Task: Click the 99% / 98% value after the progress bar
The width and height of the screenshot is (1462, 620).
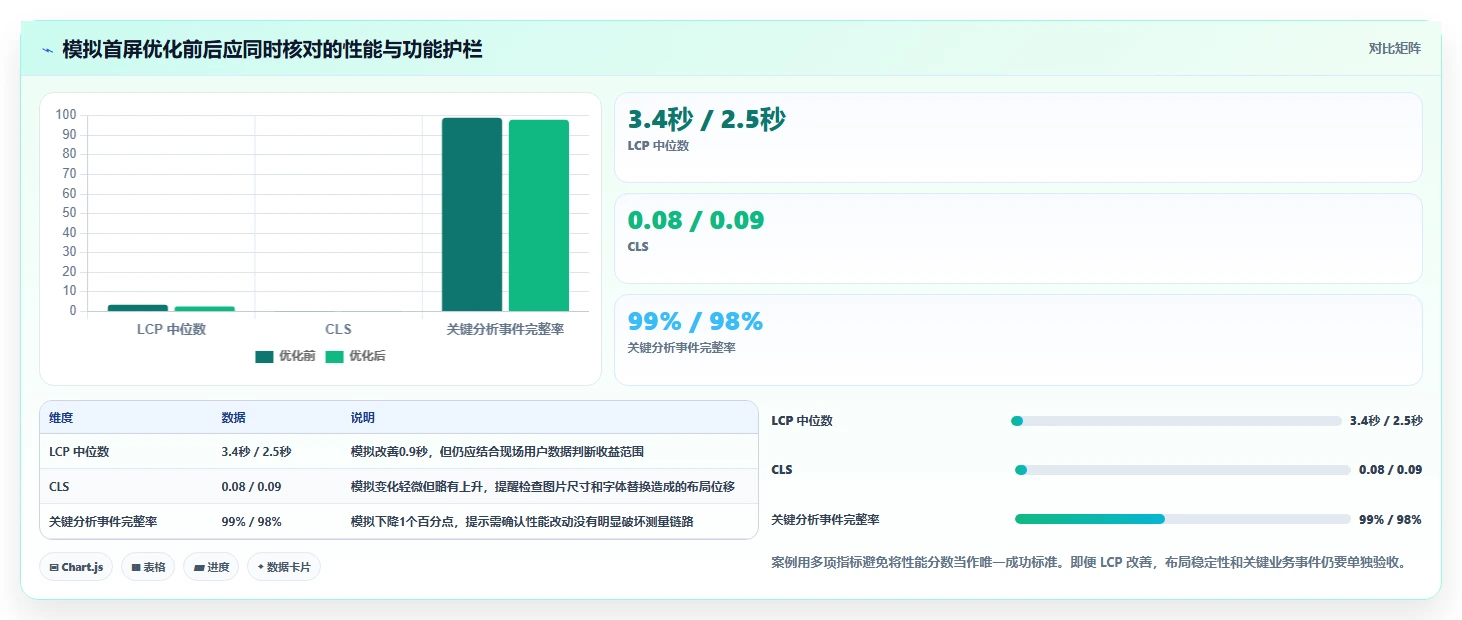Action: [x=1390, y=520]
